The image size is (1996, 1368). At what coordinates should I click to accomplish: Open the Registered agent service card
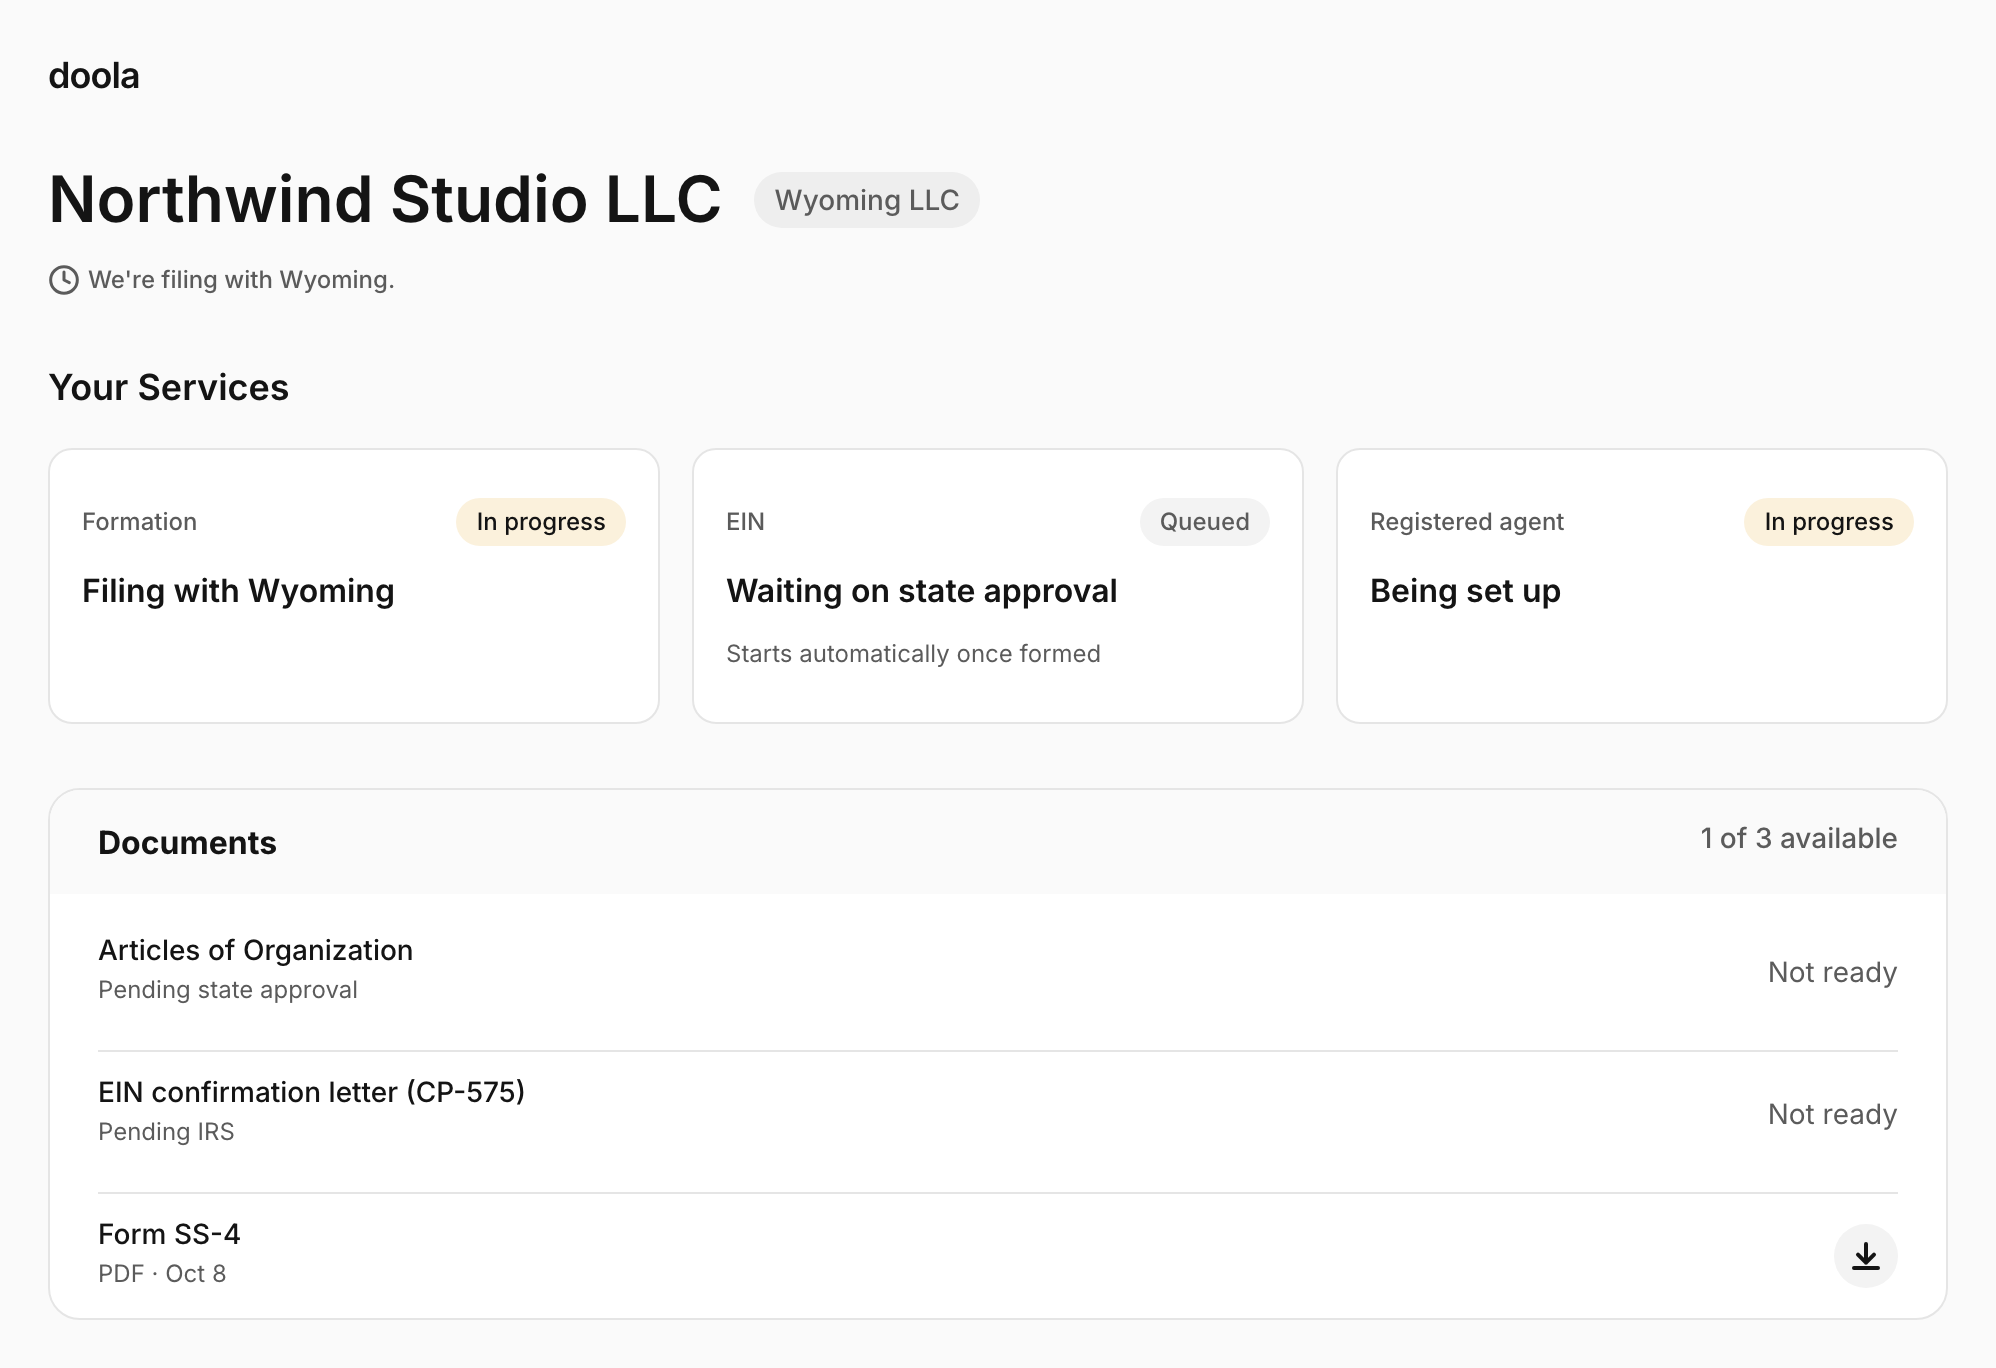[x=1642, y=586]
